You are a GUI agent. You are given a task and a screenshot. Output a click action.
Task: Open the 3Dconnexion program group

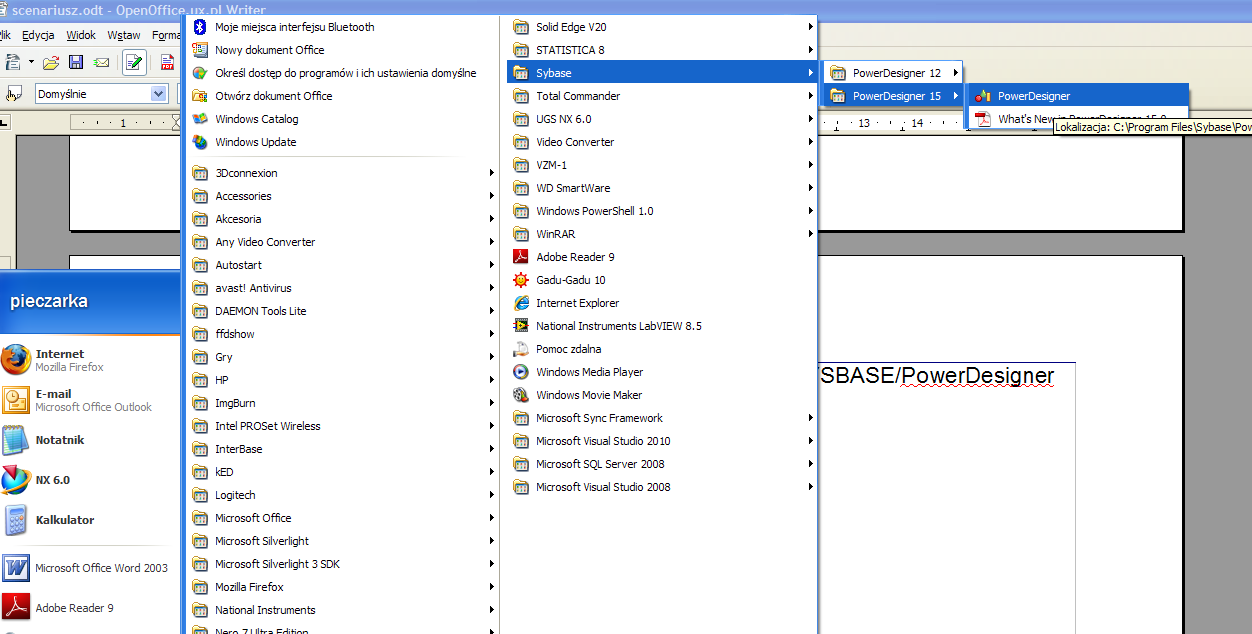340,173
